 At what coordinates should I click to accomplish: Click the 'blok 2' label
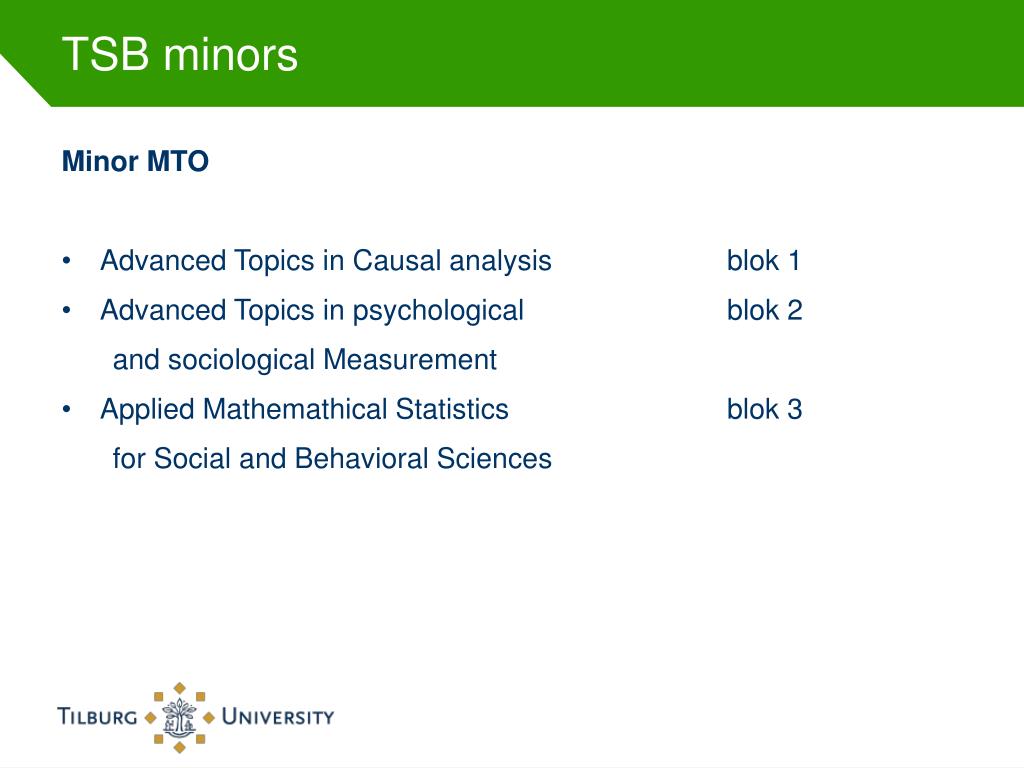pos(765,310)
